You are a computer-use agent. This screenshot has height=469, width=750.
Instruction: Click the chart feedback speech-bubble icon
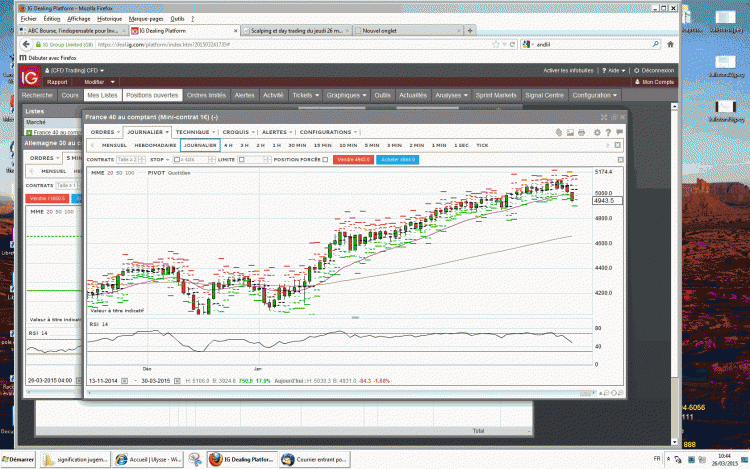click(619, 132)
